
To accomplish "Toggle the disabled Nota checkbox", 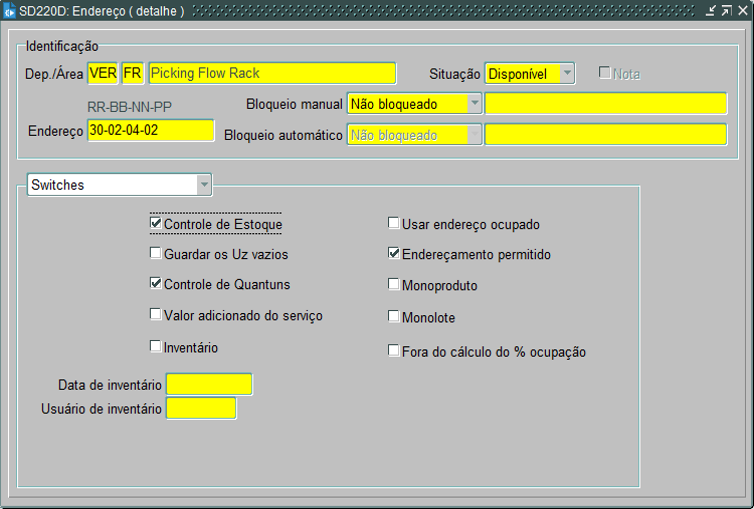I will coord(604,73).
